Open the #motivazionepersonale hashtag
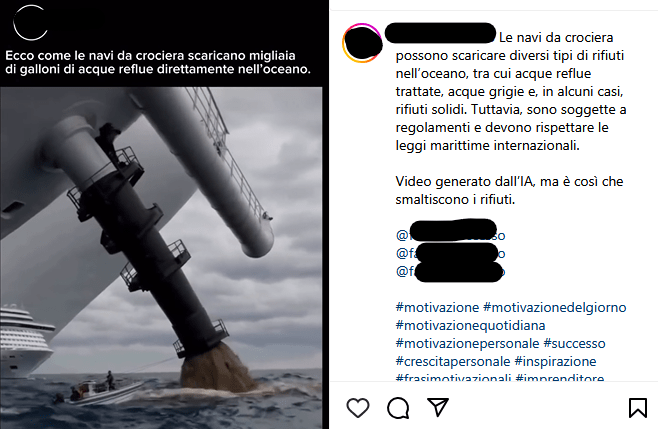The width and height of the screenshot is (658, 429). coord(467,343)
